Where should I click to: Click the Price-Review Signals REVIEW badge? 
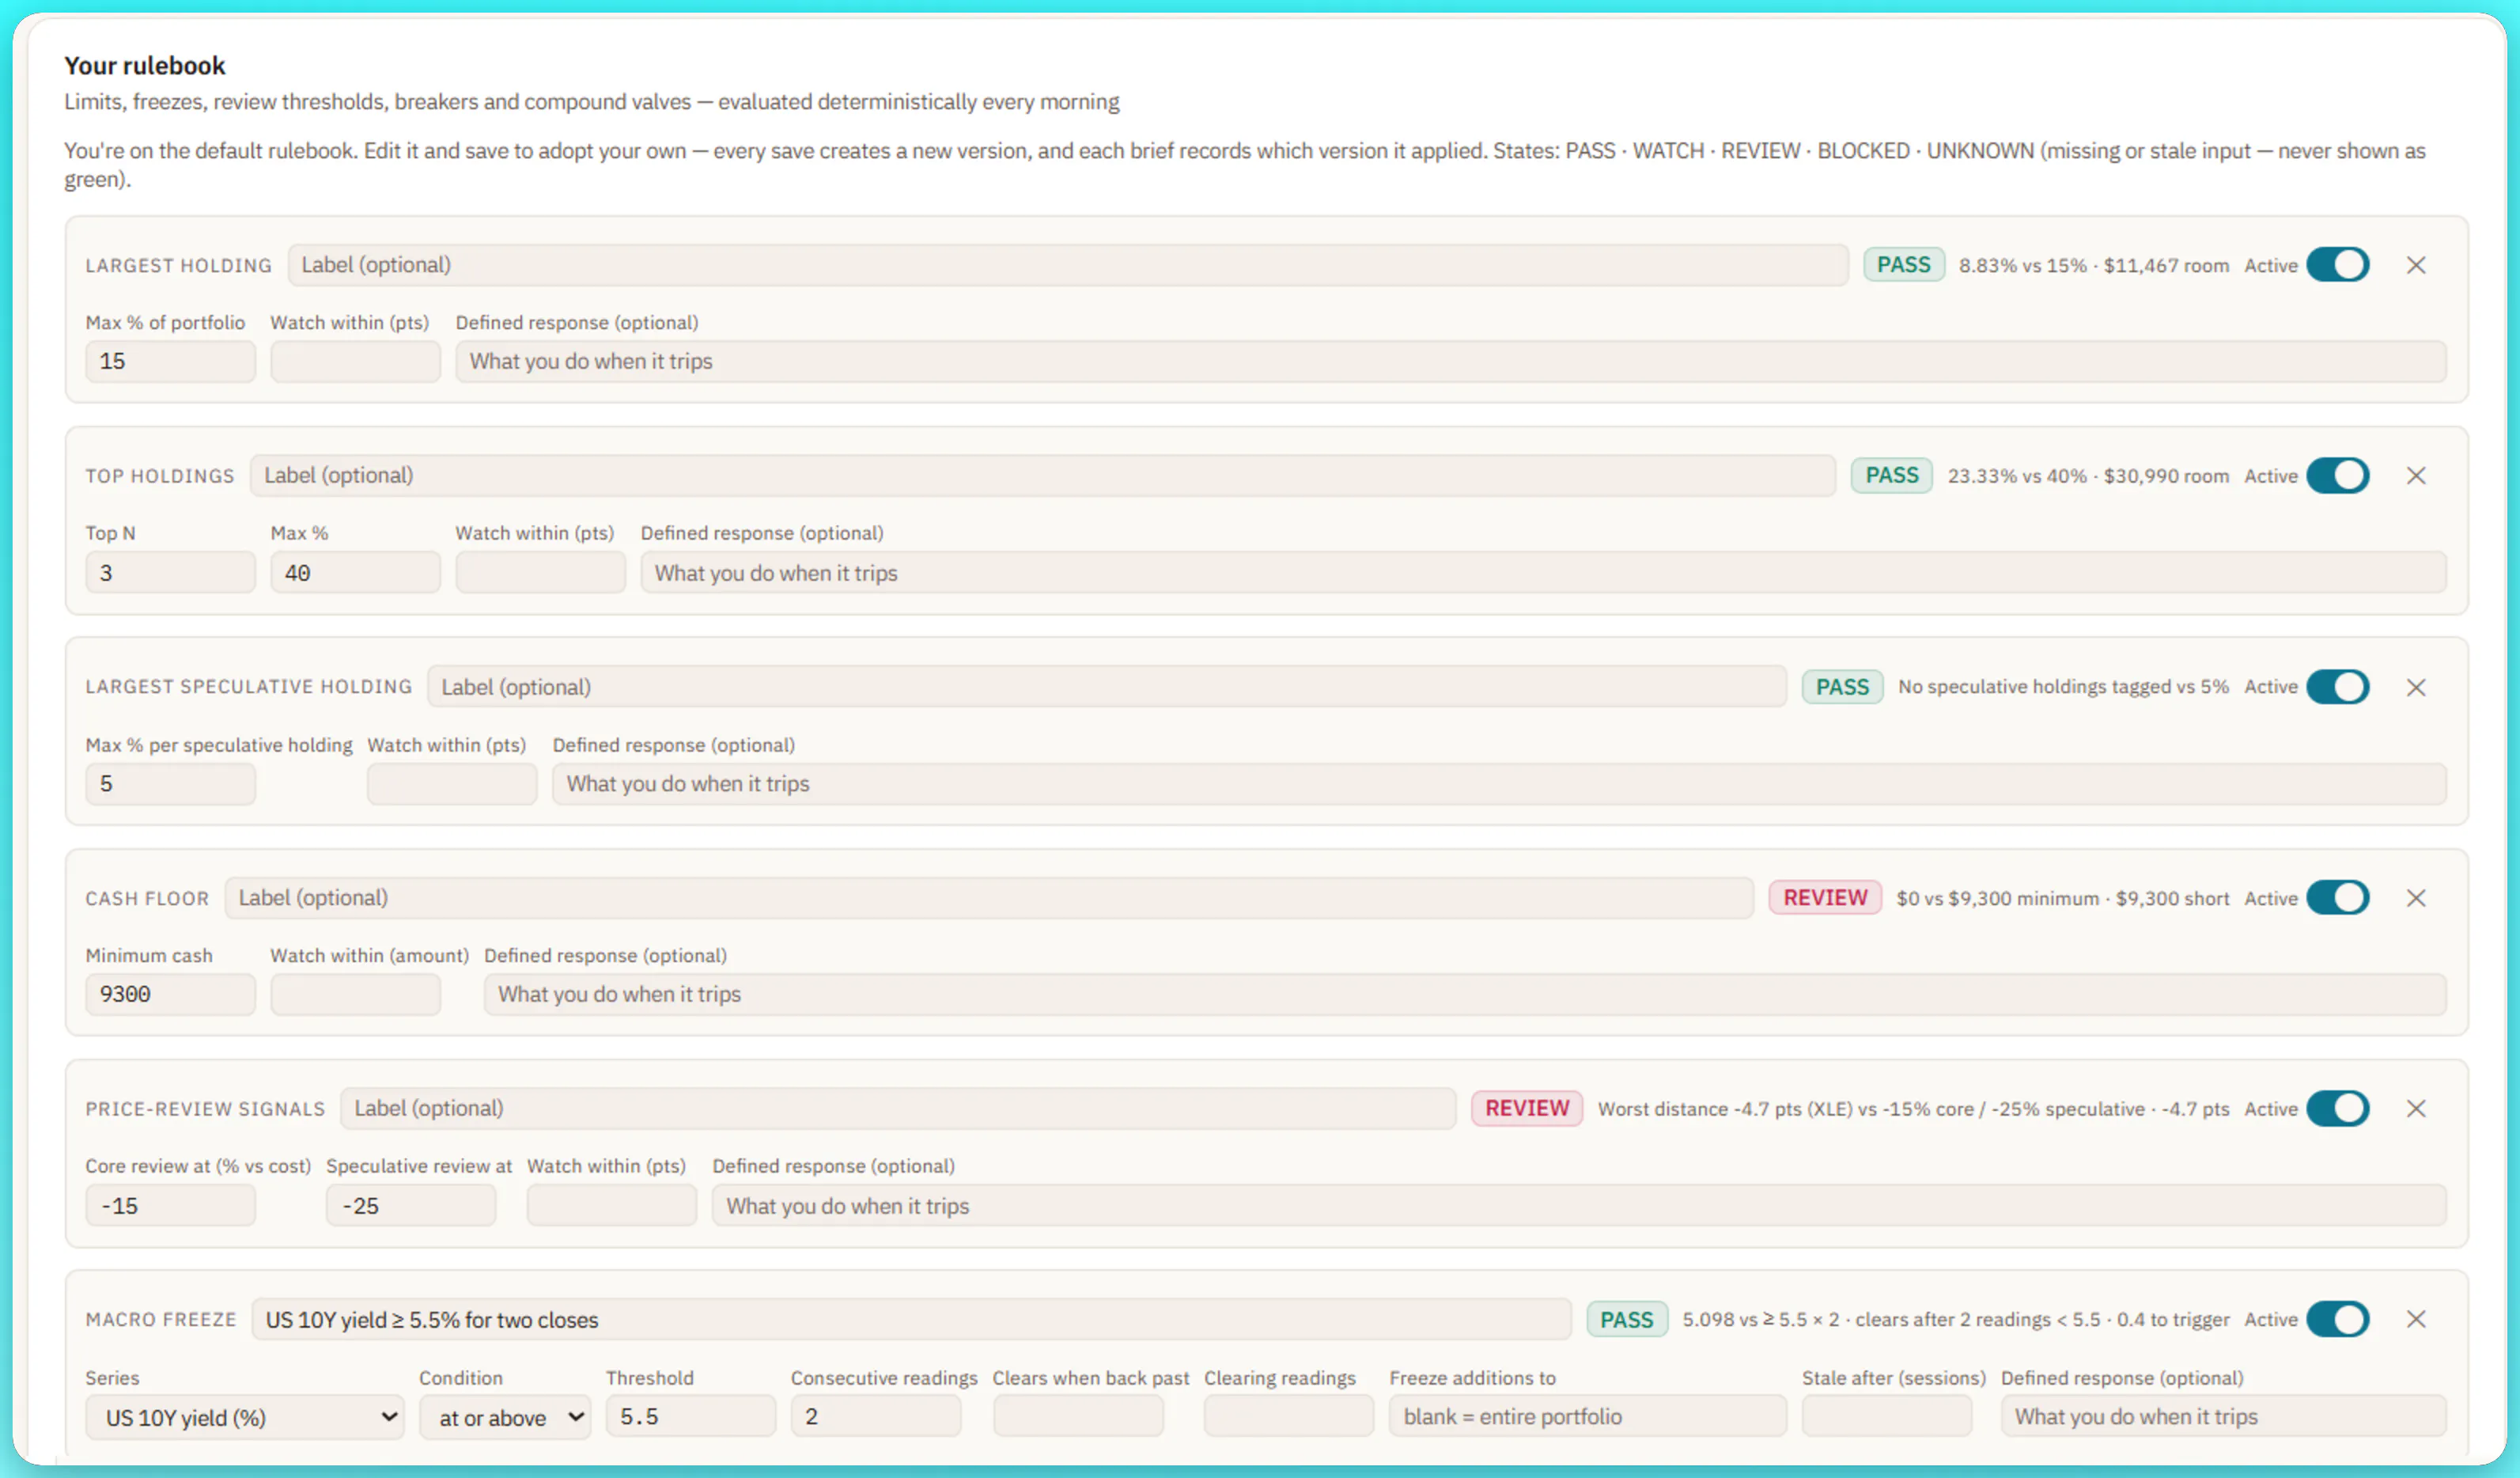[1527, 1108]
